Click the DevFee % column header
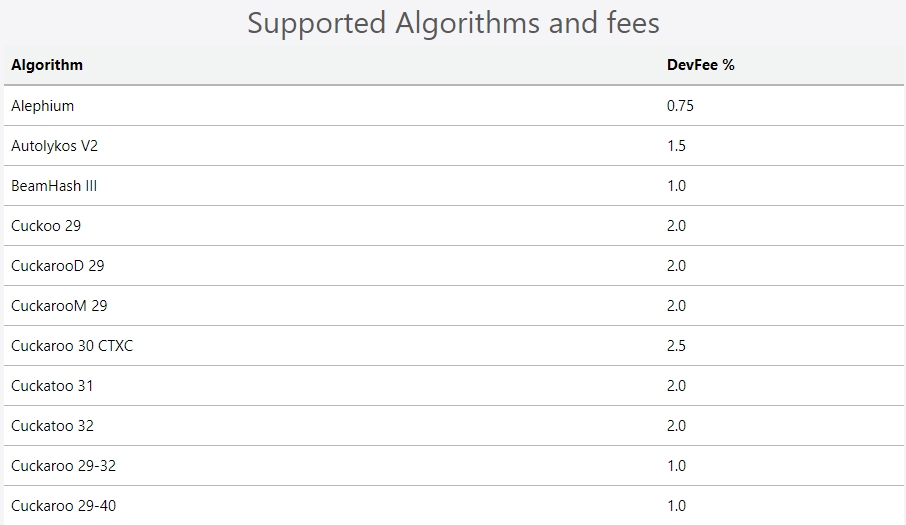Viewport: 906px width, 525px height. (700, 65)
